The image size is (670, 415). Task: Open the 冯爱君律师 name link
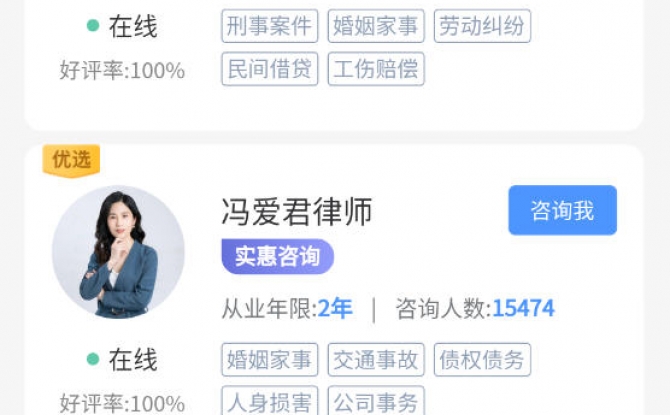click(x=297, y=212)
